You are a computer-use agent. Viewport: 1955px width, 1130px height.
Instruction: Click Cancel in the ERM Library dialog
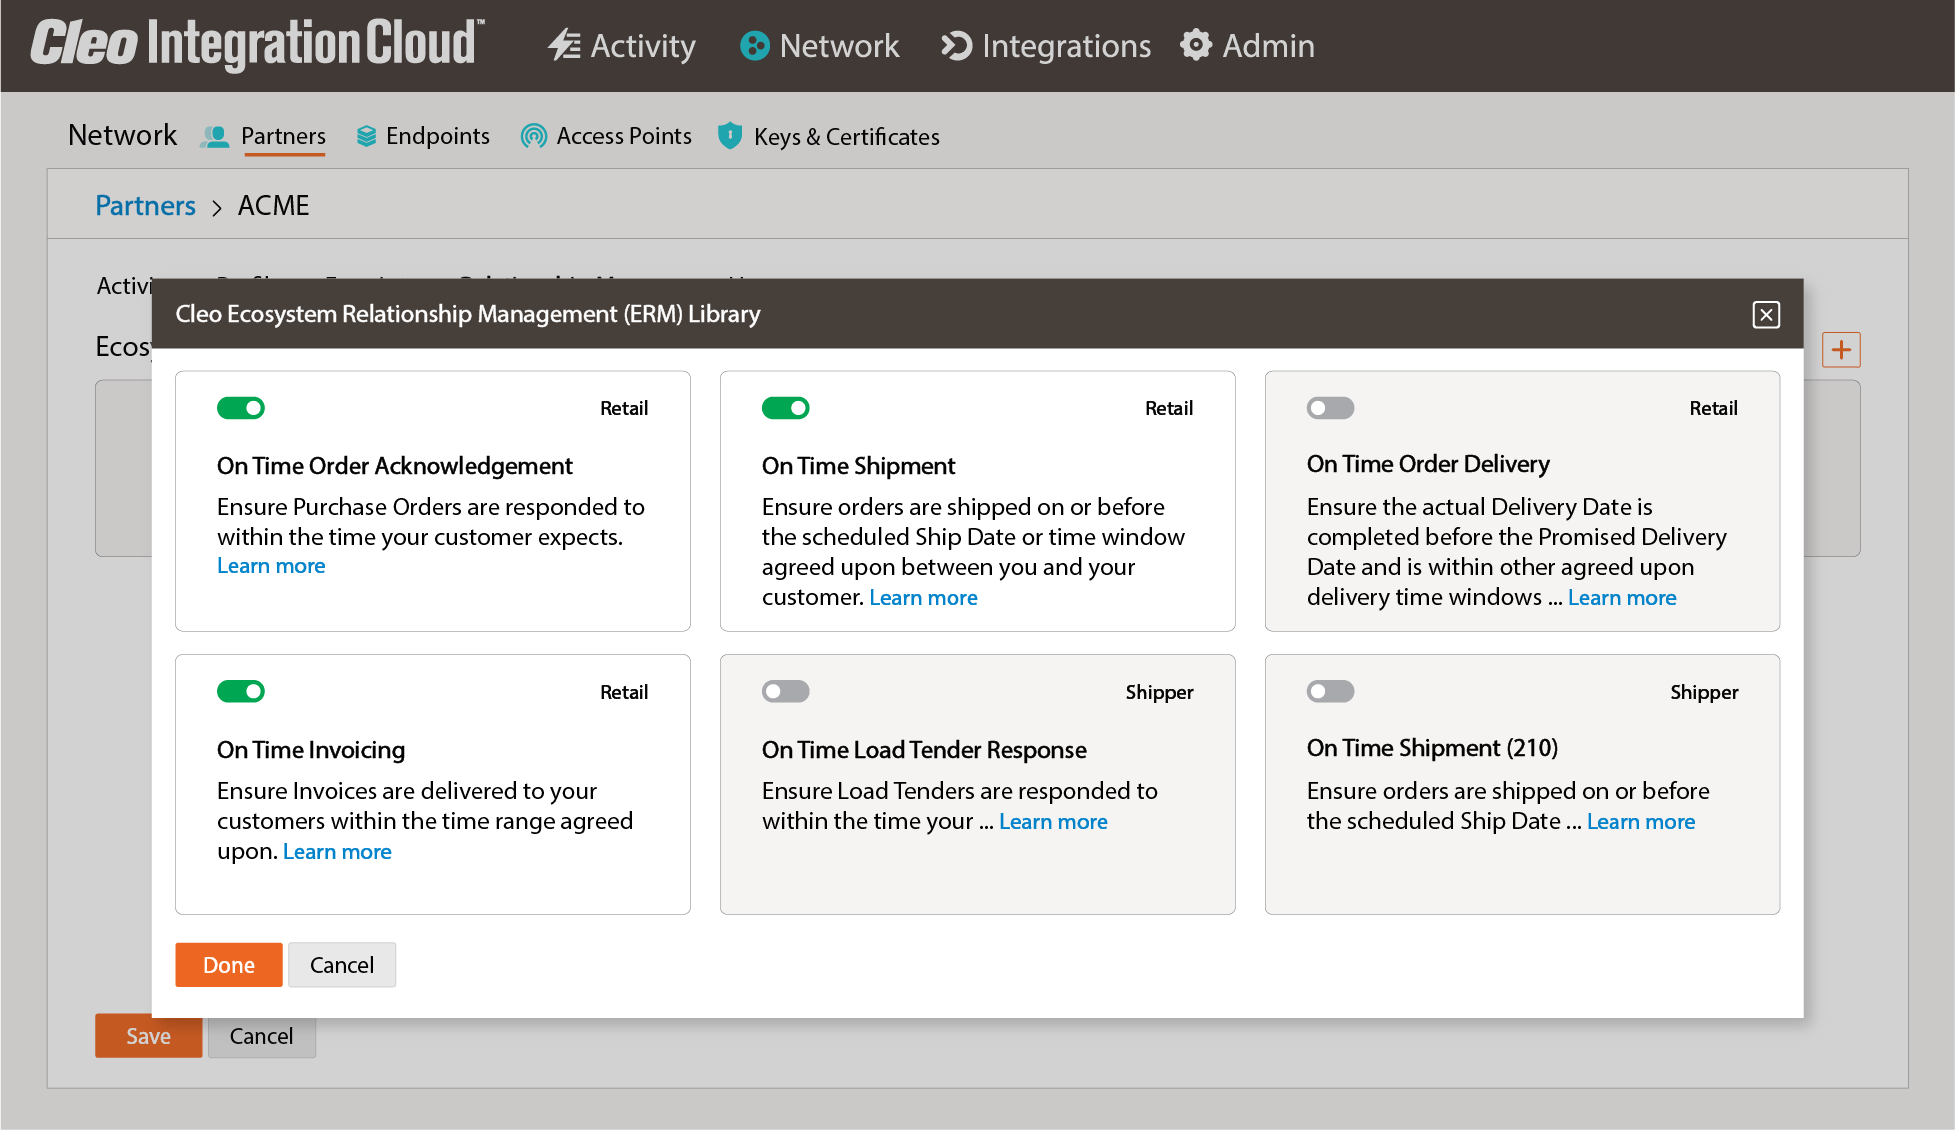(x=342, y=965)
